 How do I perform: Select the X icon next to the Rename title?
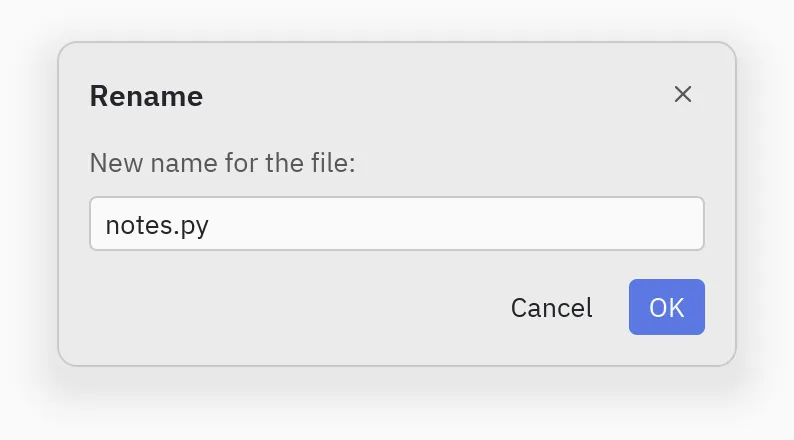tap(683, 94)
